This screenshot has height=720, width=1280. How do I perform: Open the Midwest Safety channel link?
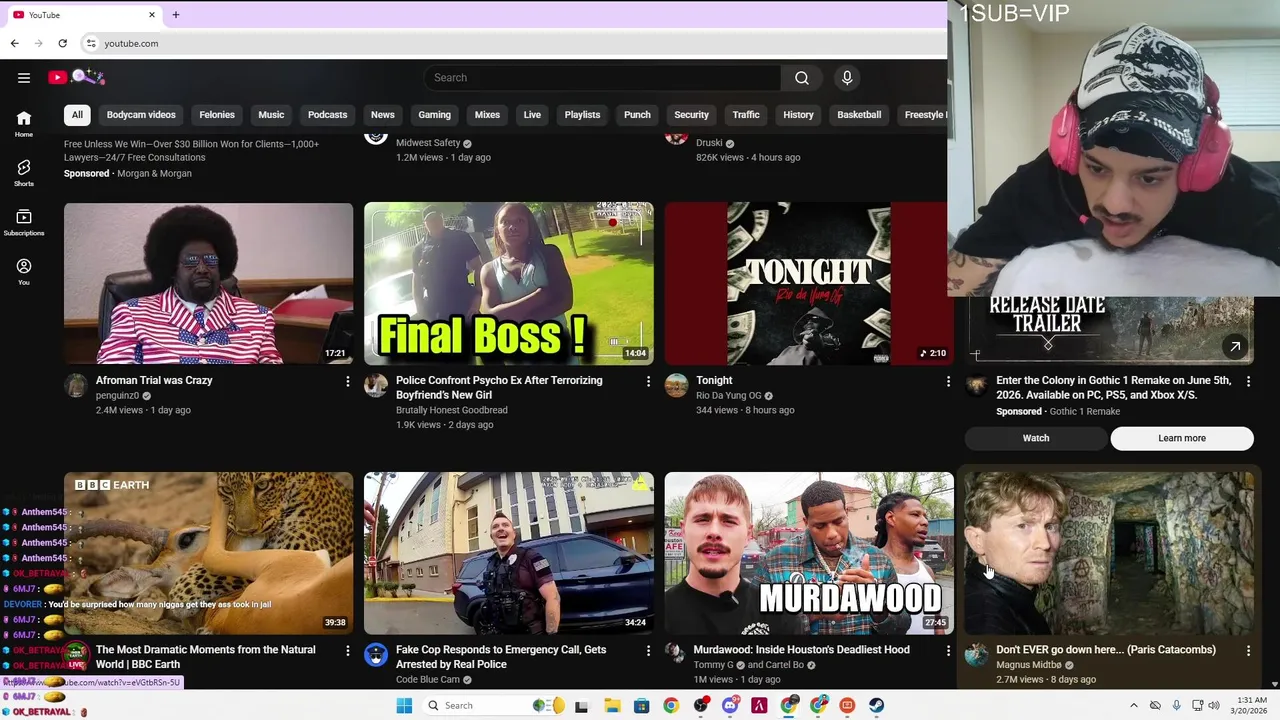point(428,143)
